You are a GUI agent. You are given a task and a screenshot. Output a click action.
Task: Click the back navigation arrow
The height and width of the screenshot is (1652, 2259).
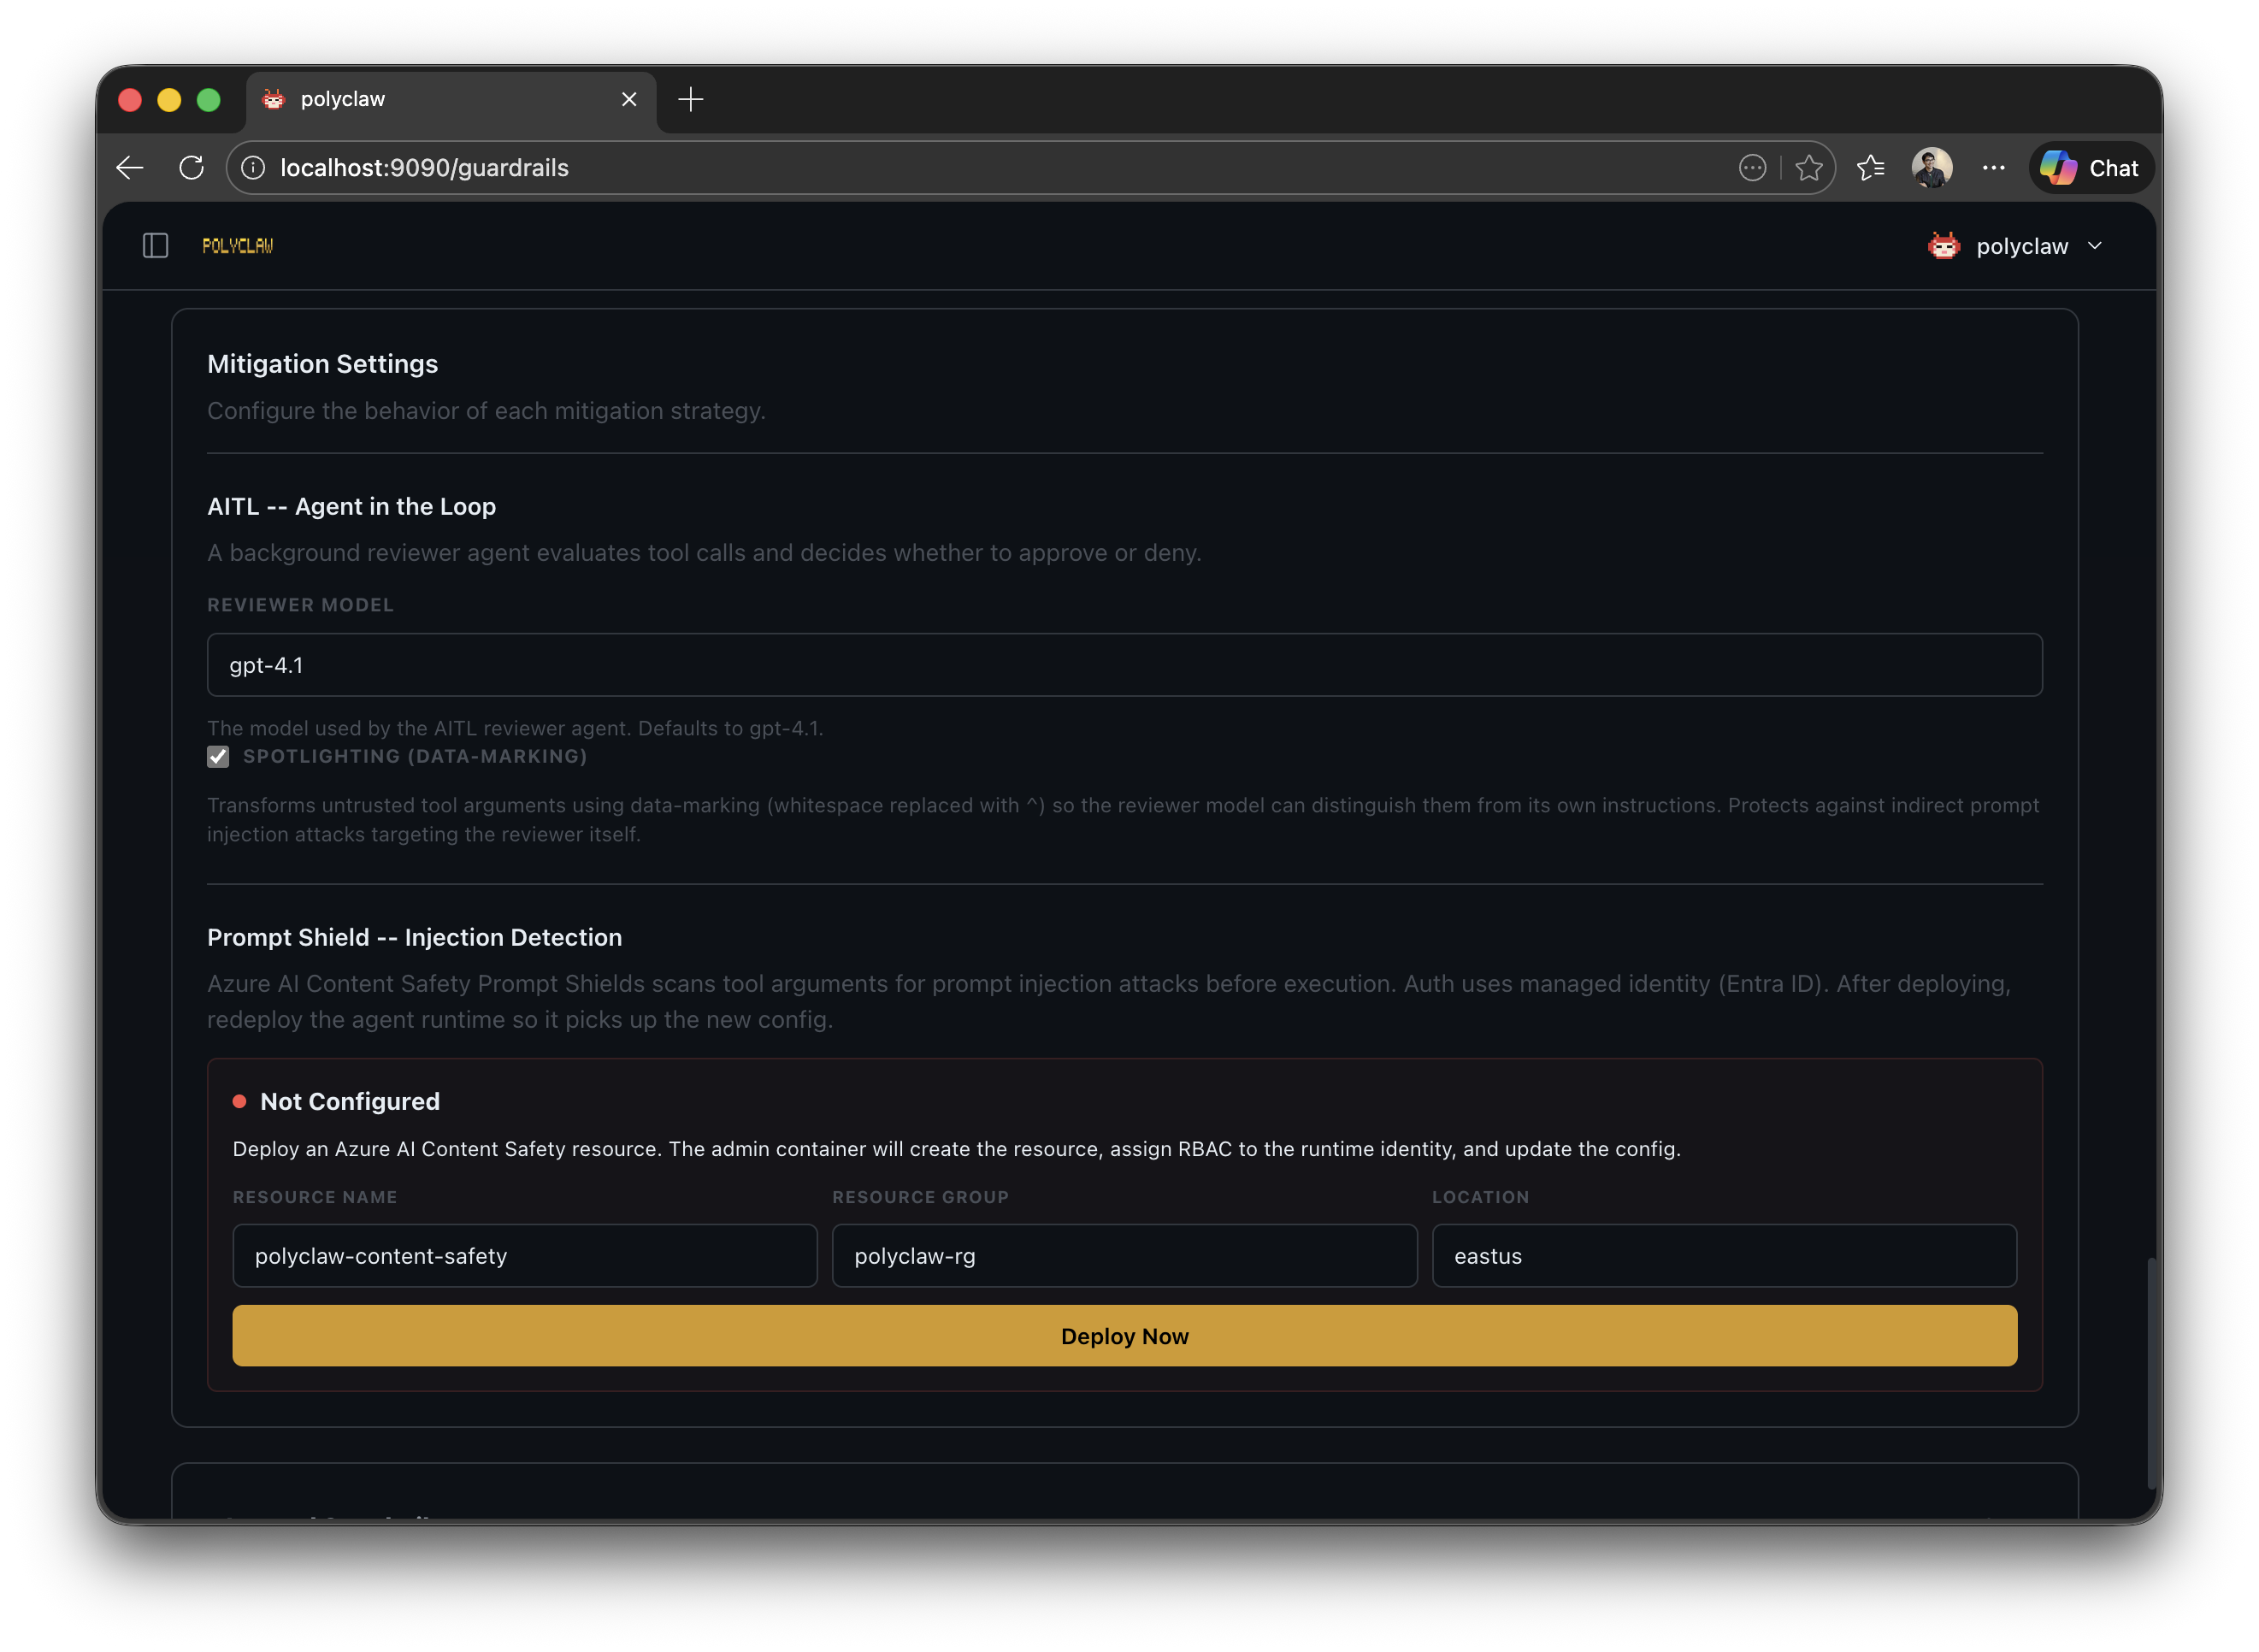point(129,167)
